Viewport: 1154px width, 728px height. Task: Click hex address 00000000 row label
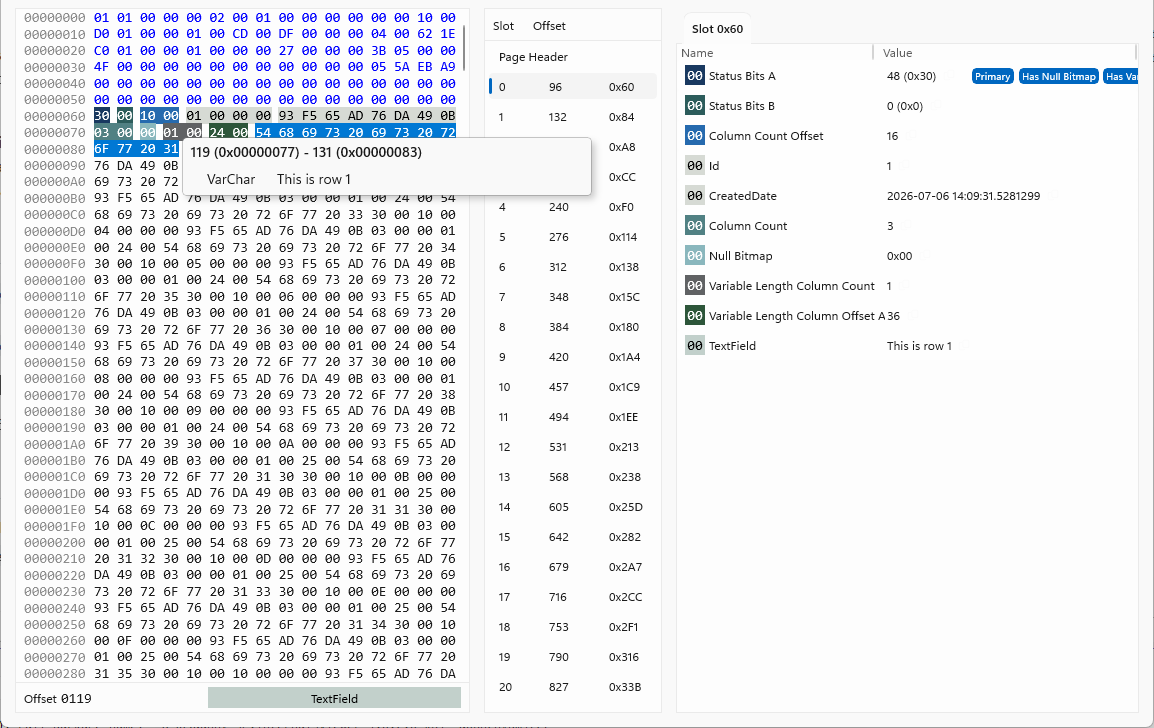click(x=54, y=17)
